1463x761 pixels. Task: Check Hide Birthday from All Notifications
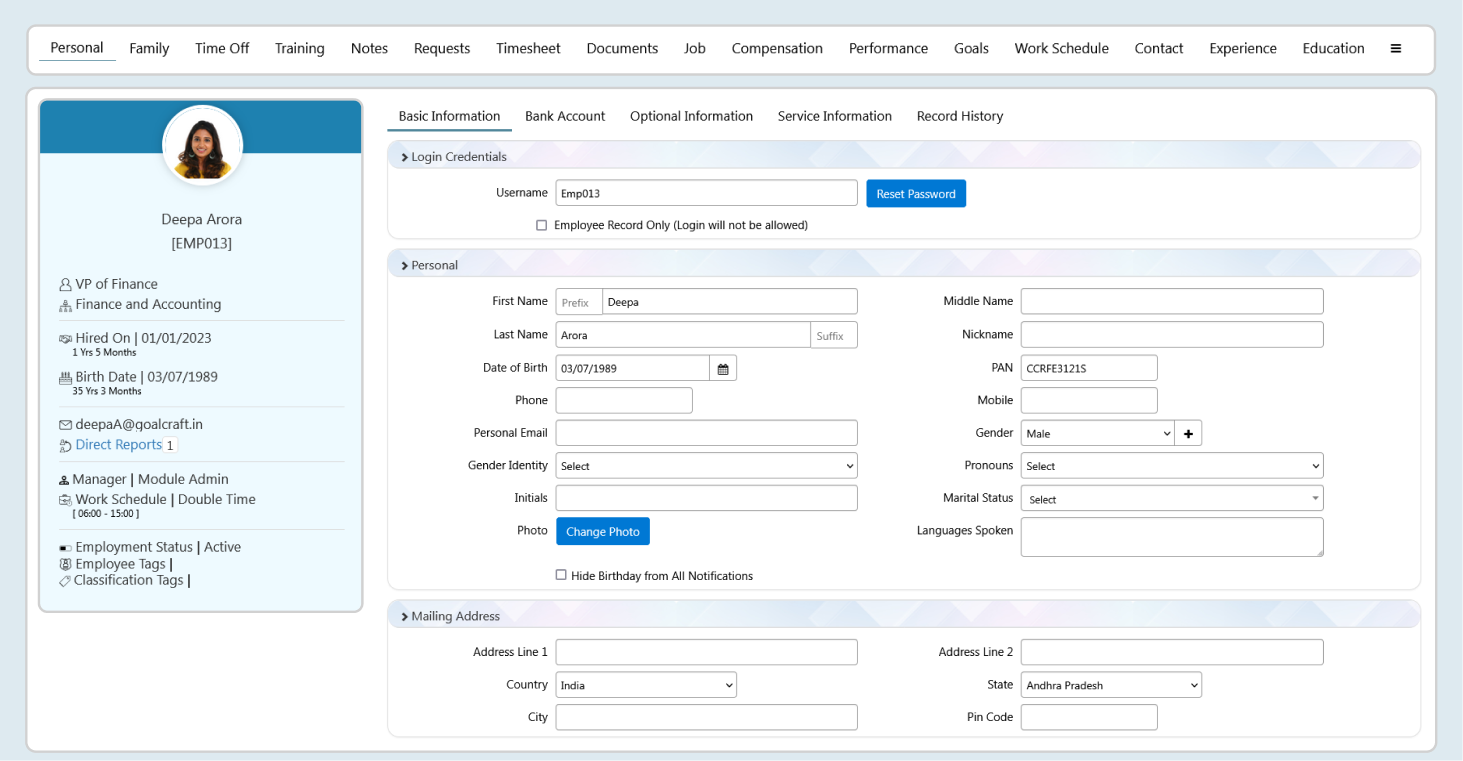pos(561,576)
